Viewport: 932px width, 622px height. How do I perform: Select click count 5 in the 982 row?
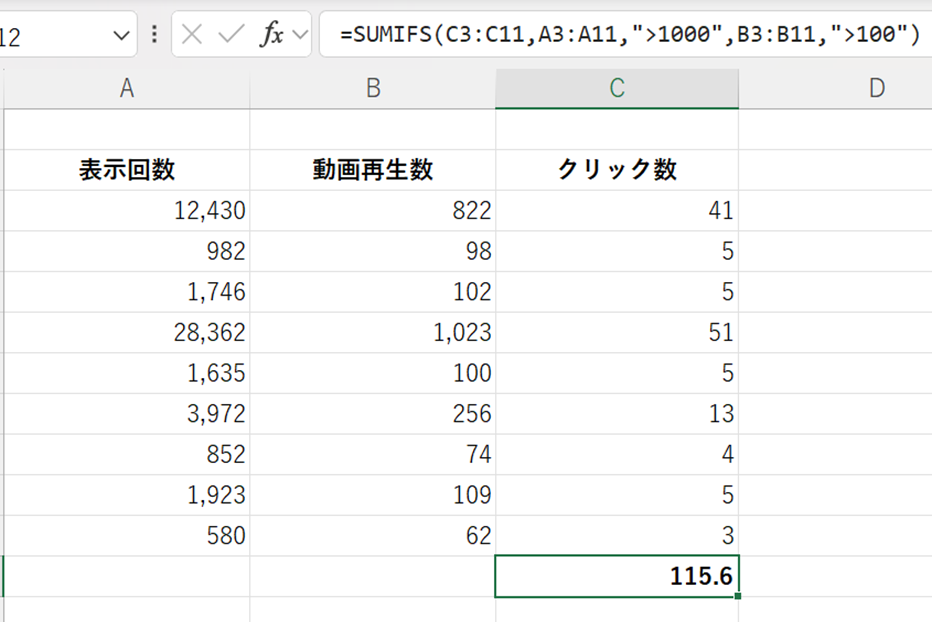(617, 252)
